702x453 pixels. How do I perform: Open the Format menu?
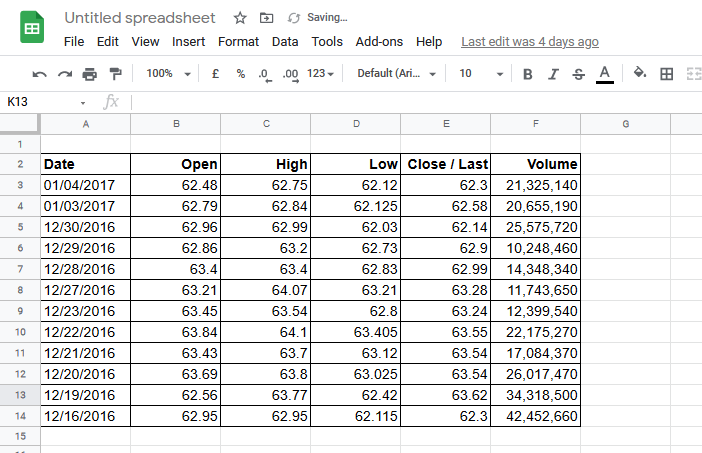tap(238, 42)
